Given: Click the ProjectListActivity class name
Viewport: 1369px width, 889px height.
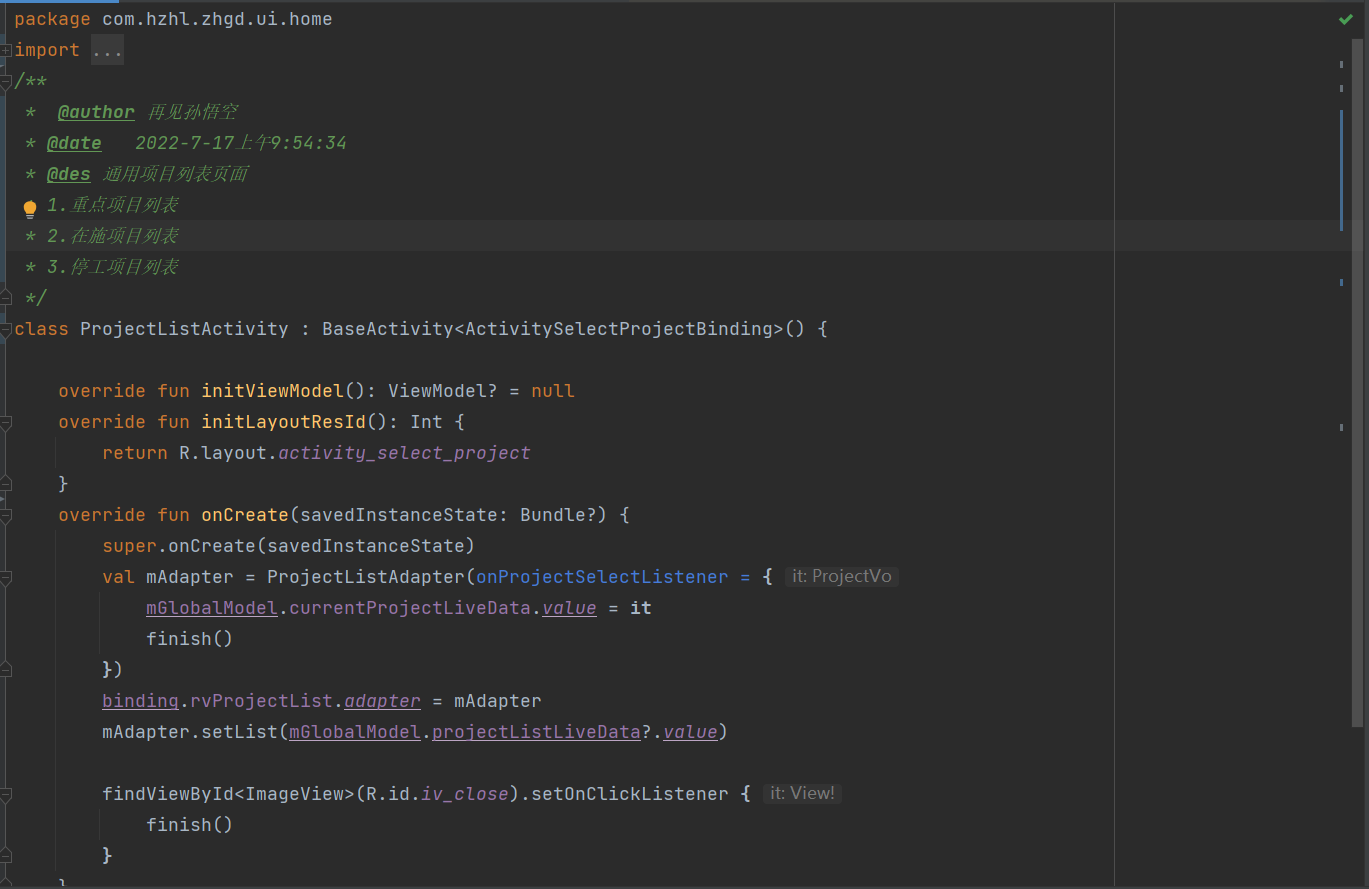Looking at the screenshot, I should point(184,329).
